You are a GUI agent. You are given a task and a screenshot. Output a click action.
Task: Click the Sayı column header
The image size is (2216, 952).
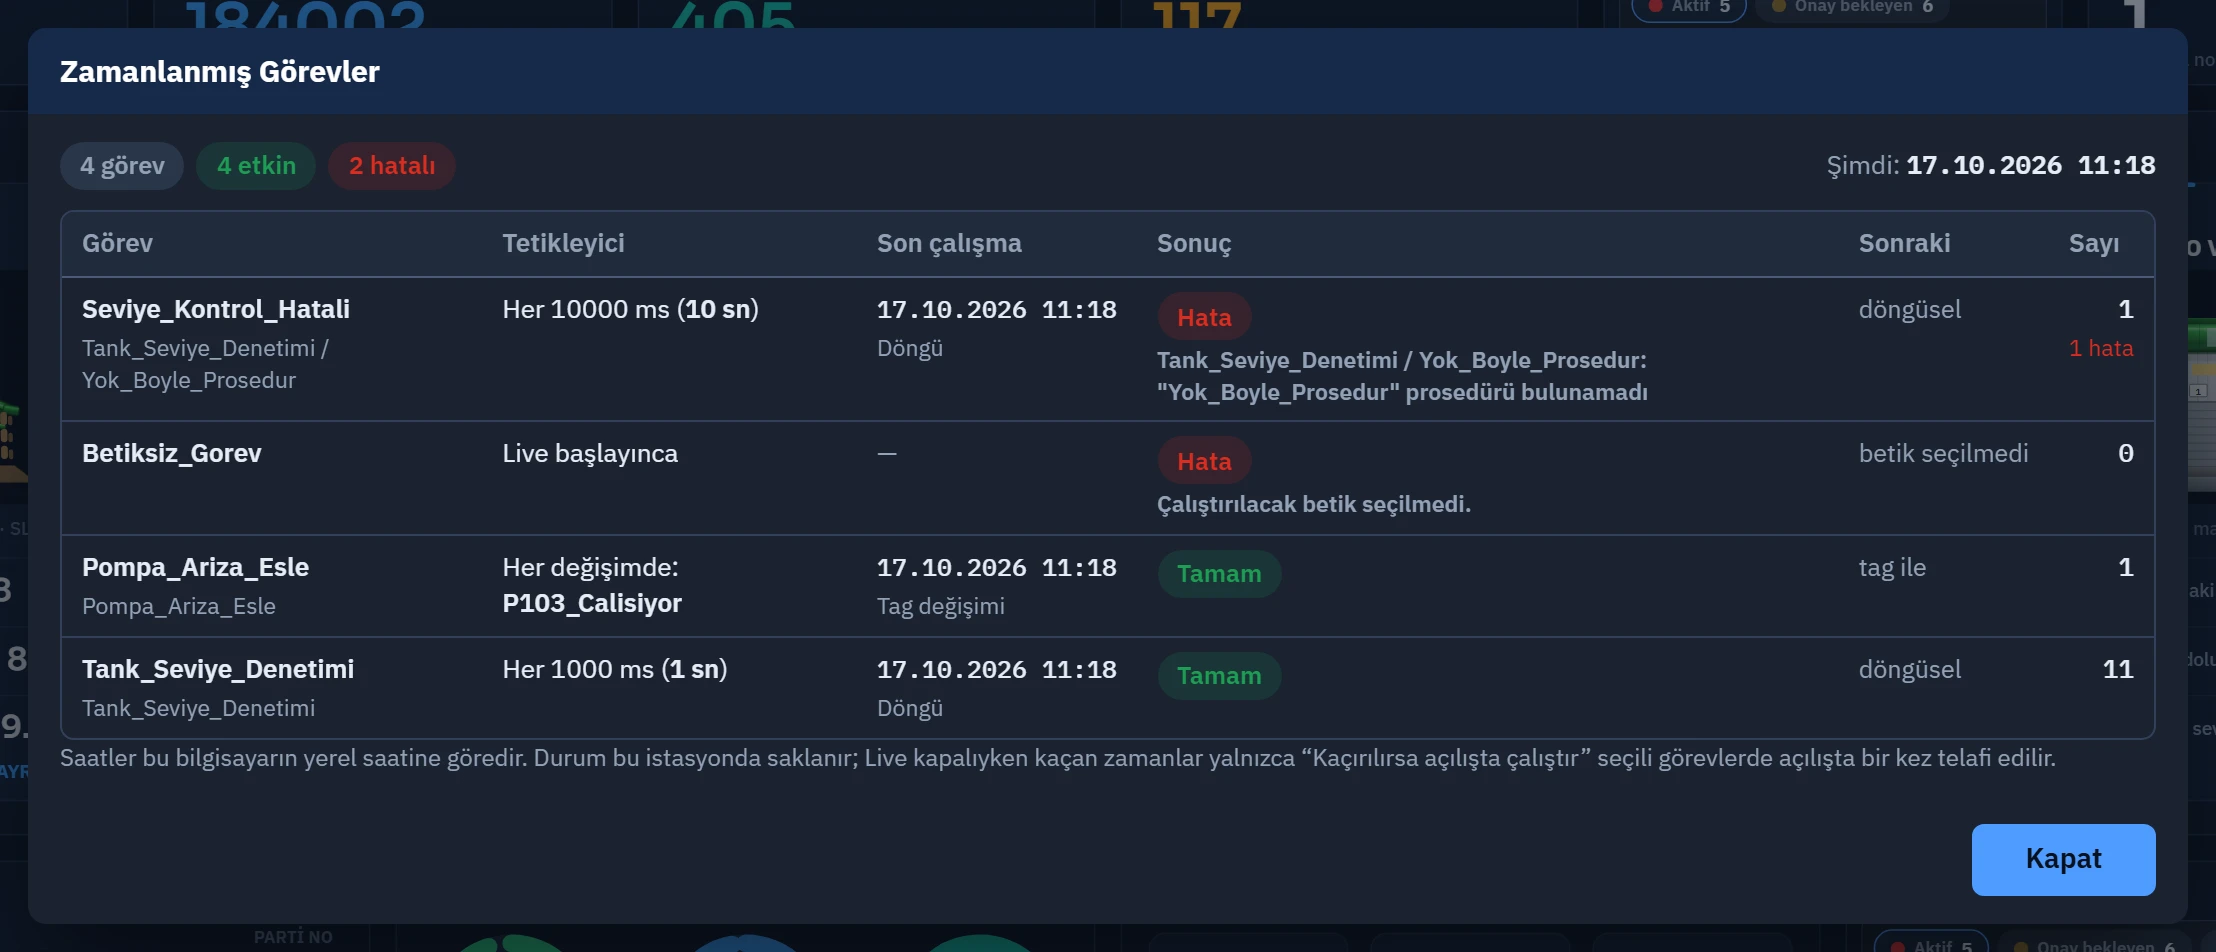(2094, 244)
